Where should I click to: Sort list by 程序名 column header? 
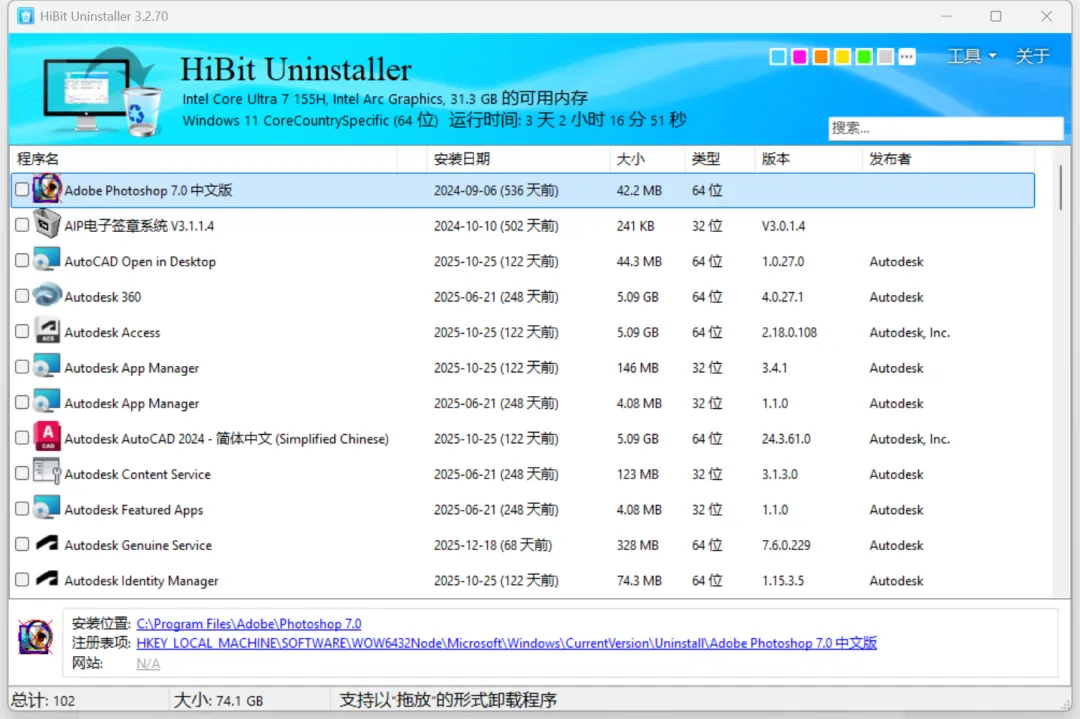point(204,159)
